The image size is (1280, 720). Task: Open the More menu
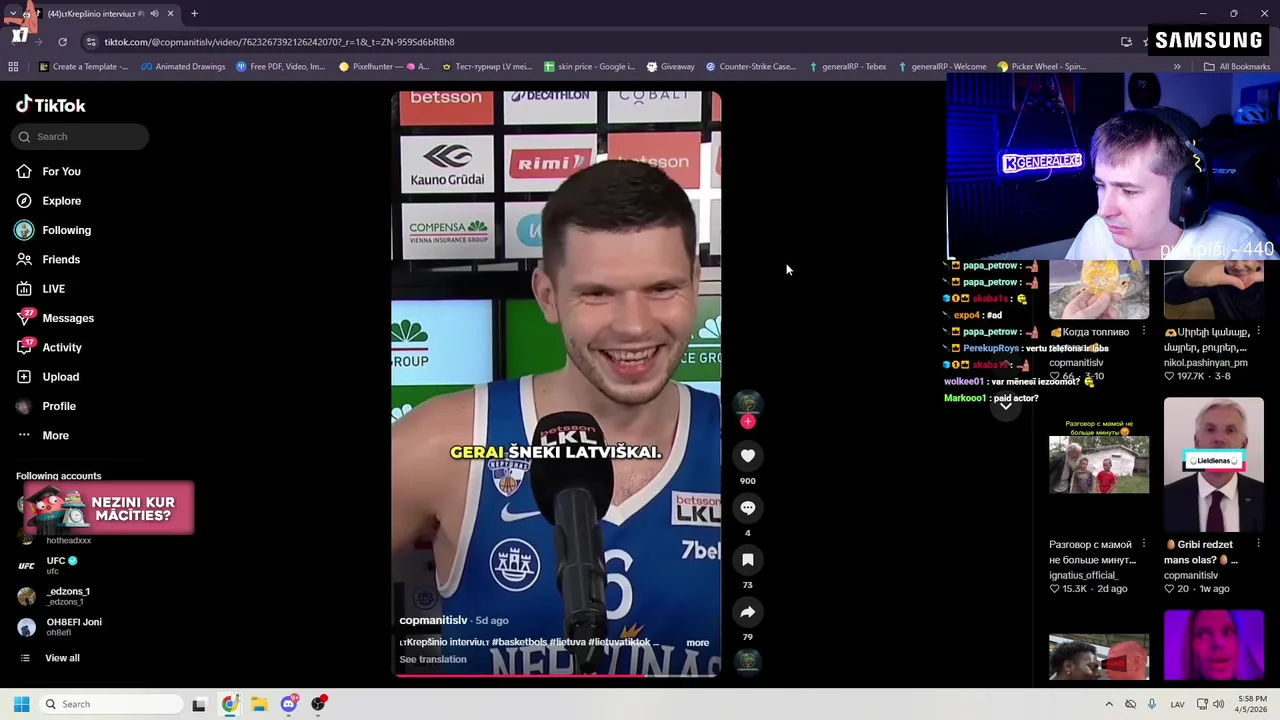pyautogui.click(x=55, y=436)
